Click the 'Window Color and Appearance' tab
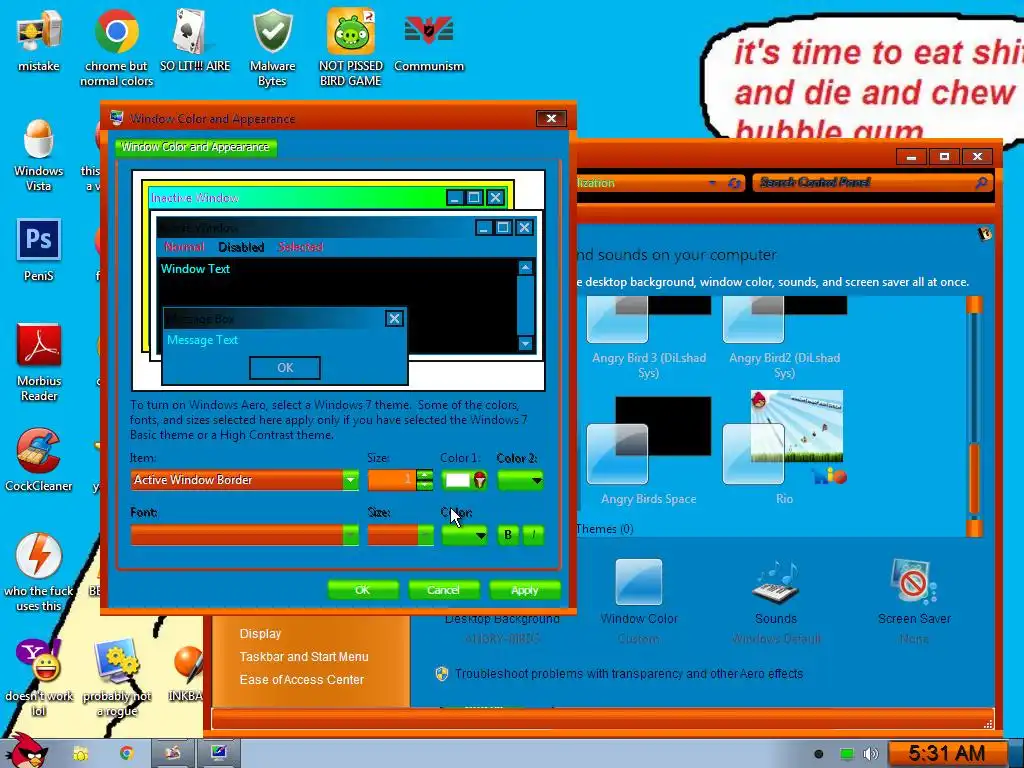Screen dimensions: 1024x768 196,147
